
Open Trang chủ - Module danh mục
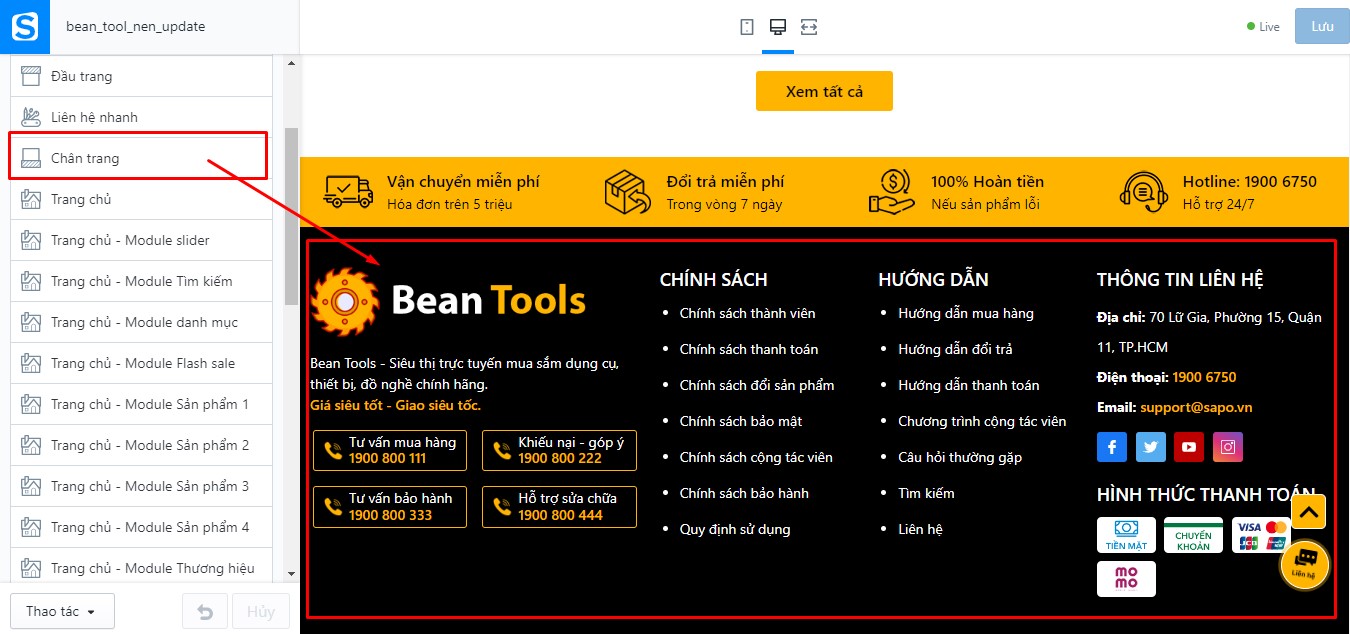click(141, 322)
